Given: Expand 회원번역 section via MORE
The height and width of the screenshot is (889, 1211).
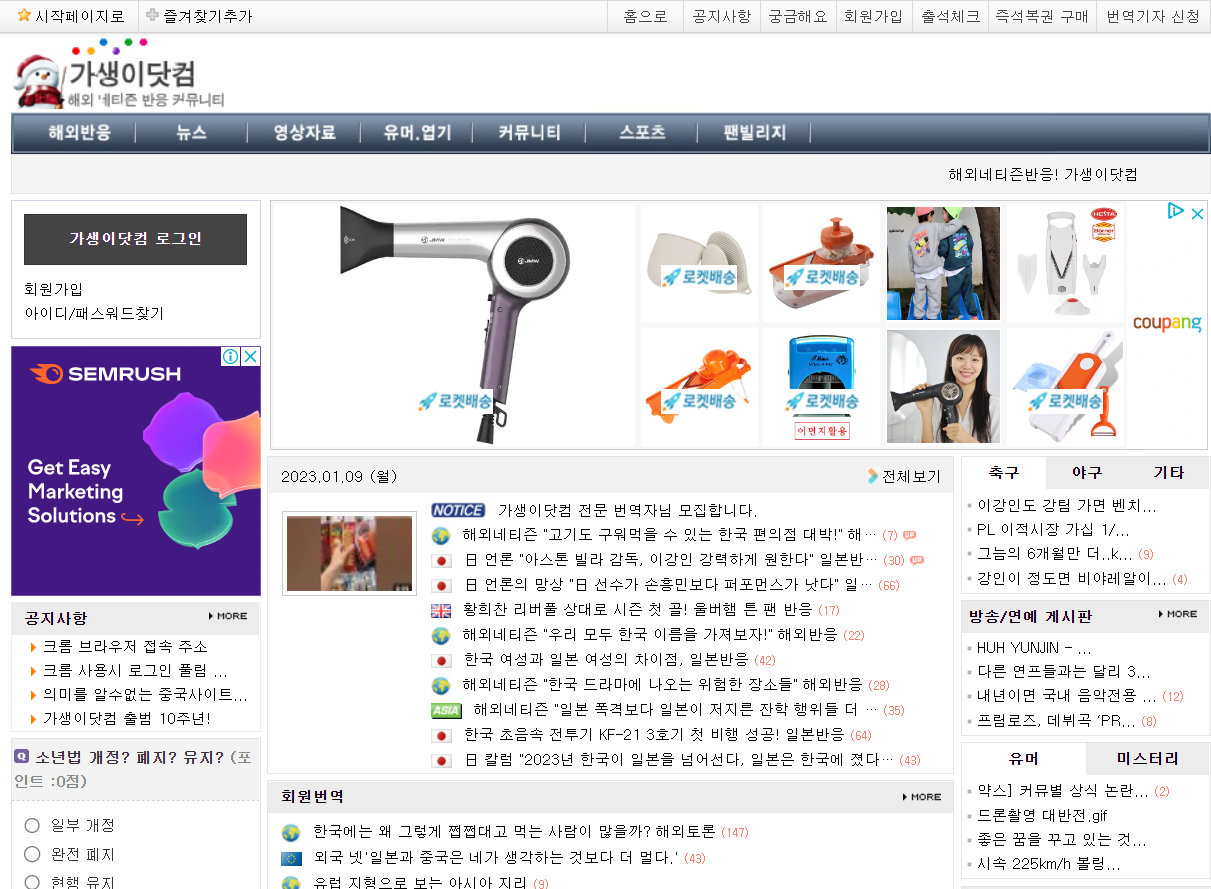Looking at the screenshot, I should click(x=921, y=797).
